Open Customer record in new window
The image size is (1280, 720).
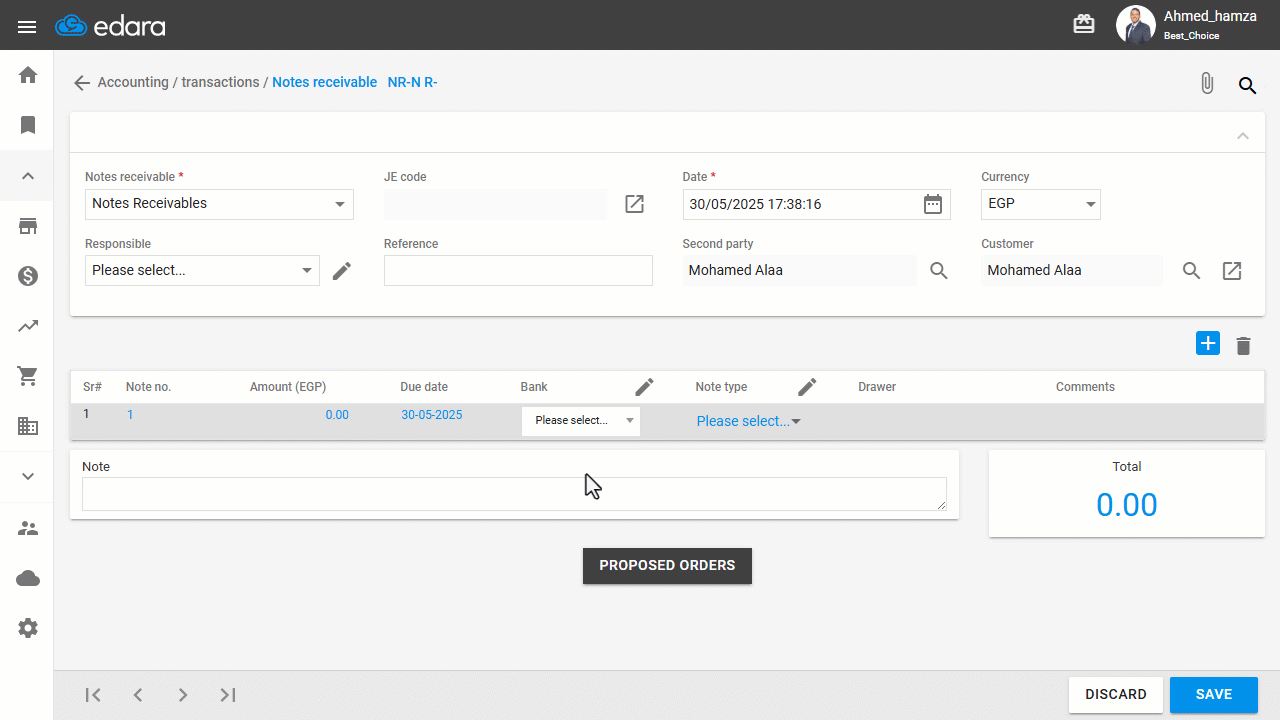(x=1232, y=270)
